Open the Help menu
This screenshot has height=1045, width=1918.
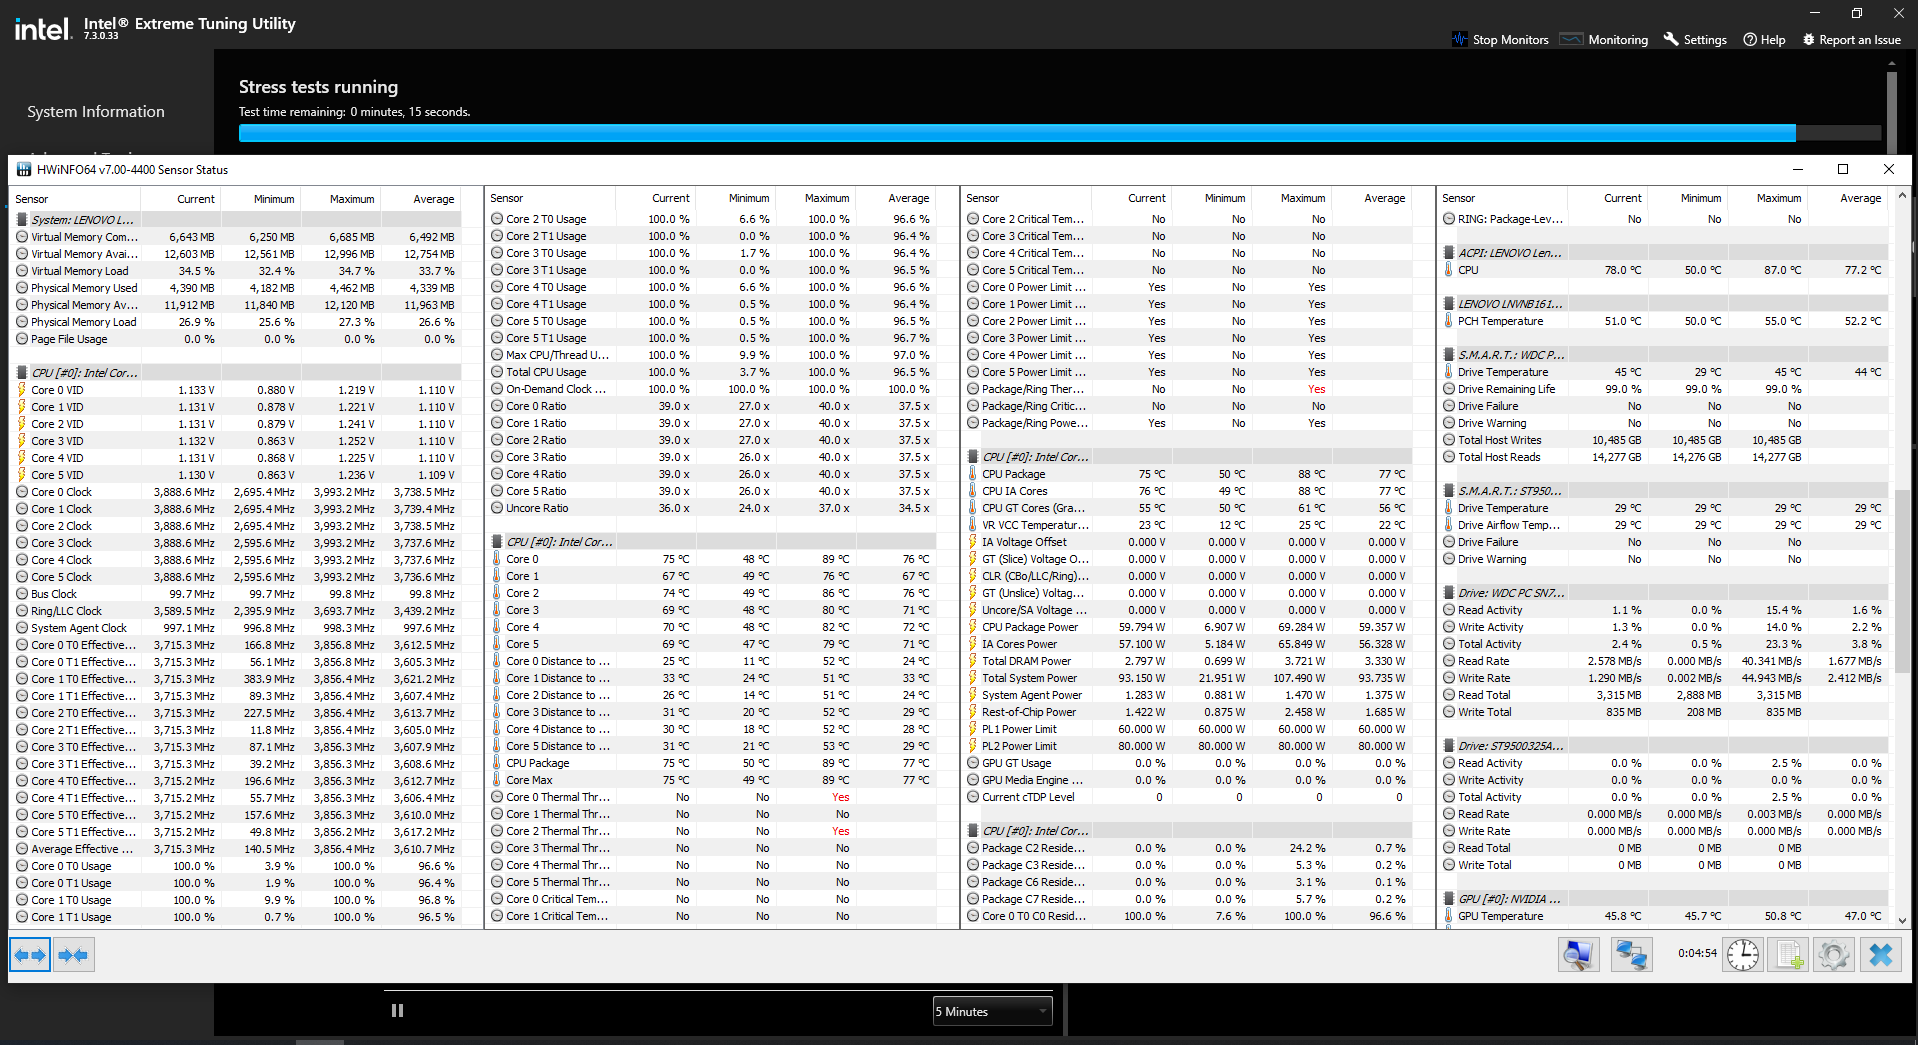tap(1764, 40)
